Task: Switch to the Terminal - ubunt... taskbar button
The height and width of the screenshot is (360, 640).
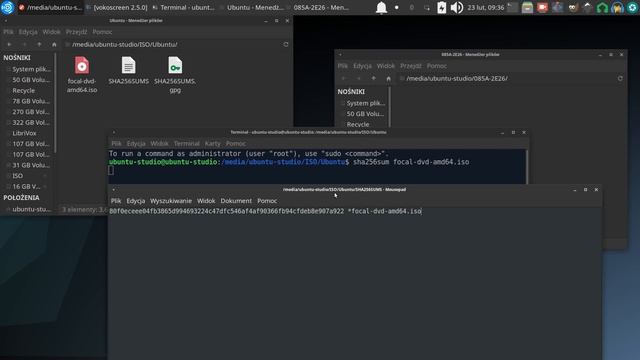Action: coord(184,7)
